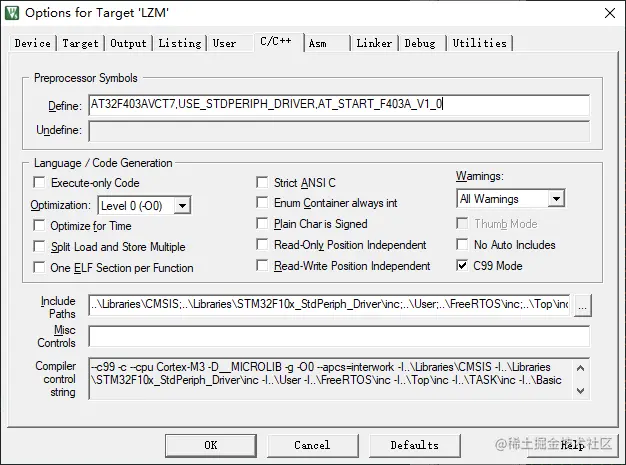Go to the Utilities tab
This screenshot has height=465, width=626.
pos(479,43)
